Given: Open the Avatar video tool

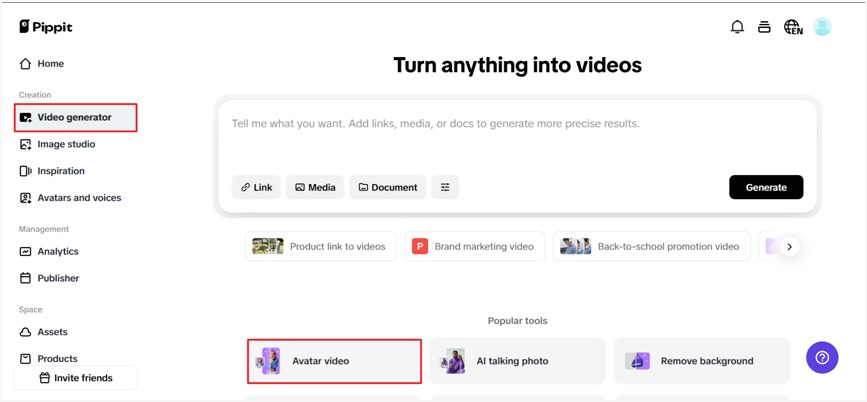Looking at the screenshot, I should [334, 361].
